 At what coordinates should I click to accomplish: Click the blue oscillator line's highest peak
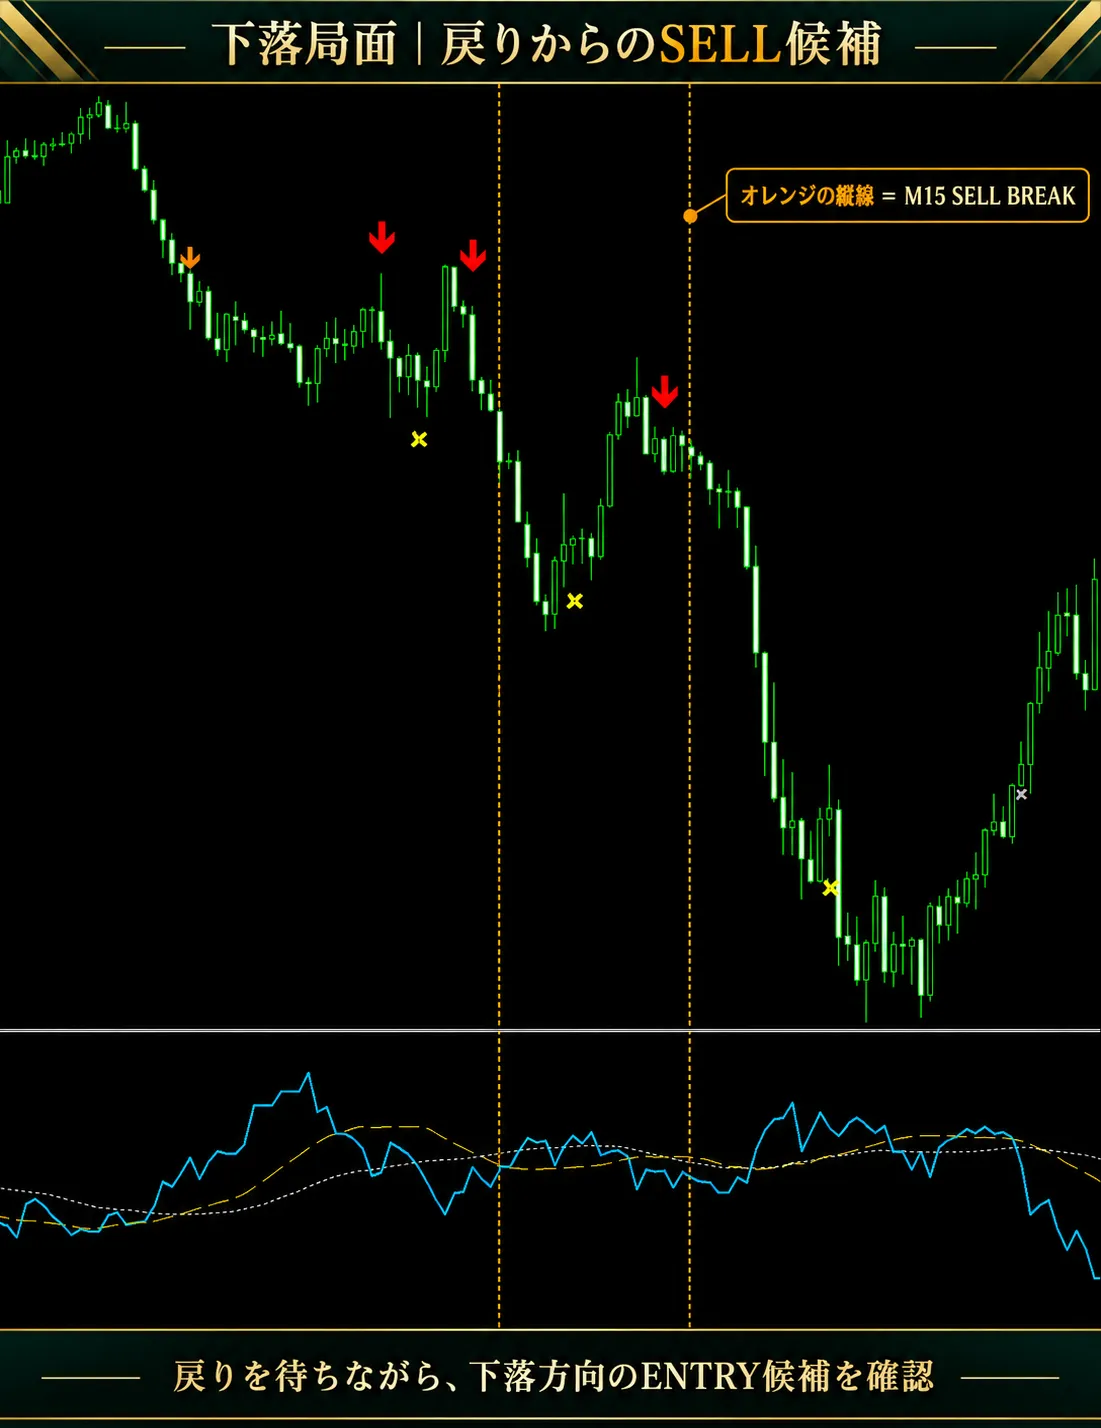click(308, 1075)
